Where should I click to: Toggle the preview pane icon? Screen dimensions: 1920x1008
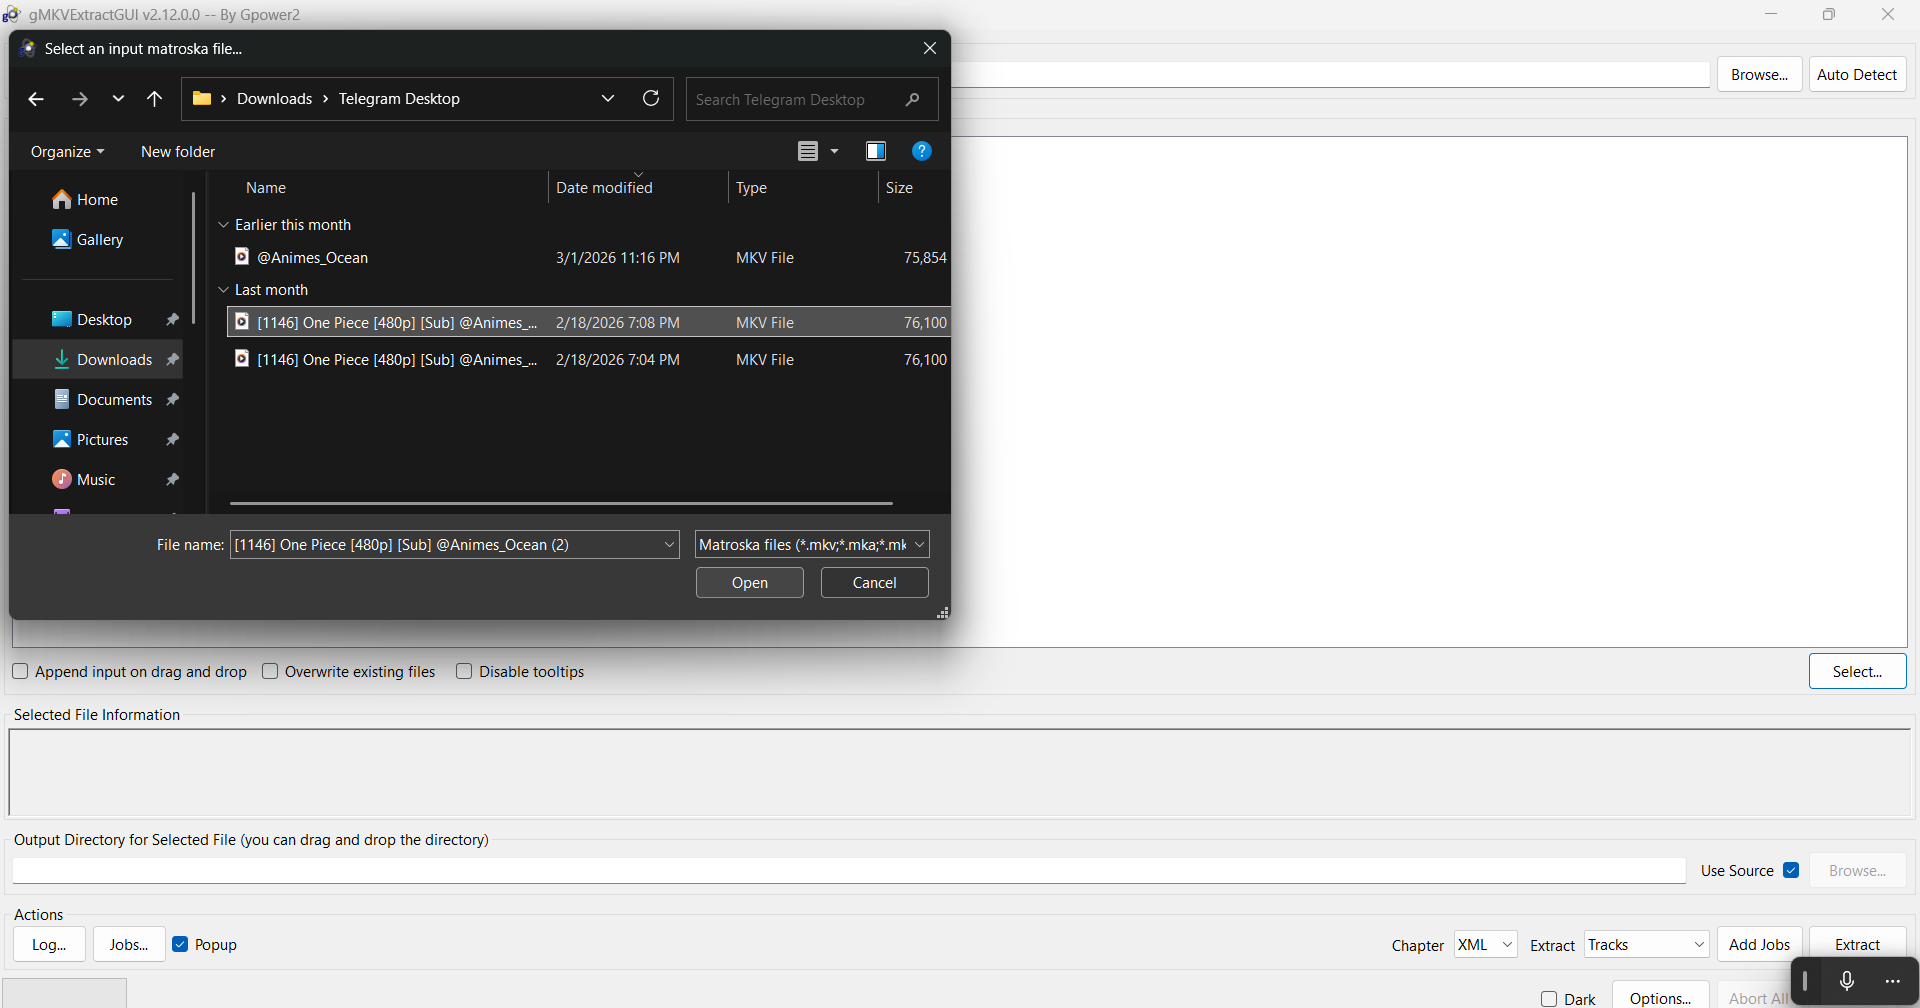[x=876, y=151]
